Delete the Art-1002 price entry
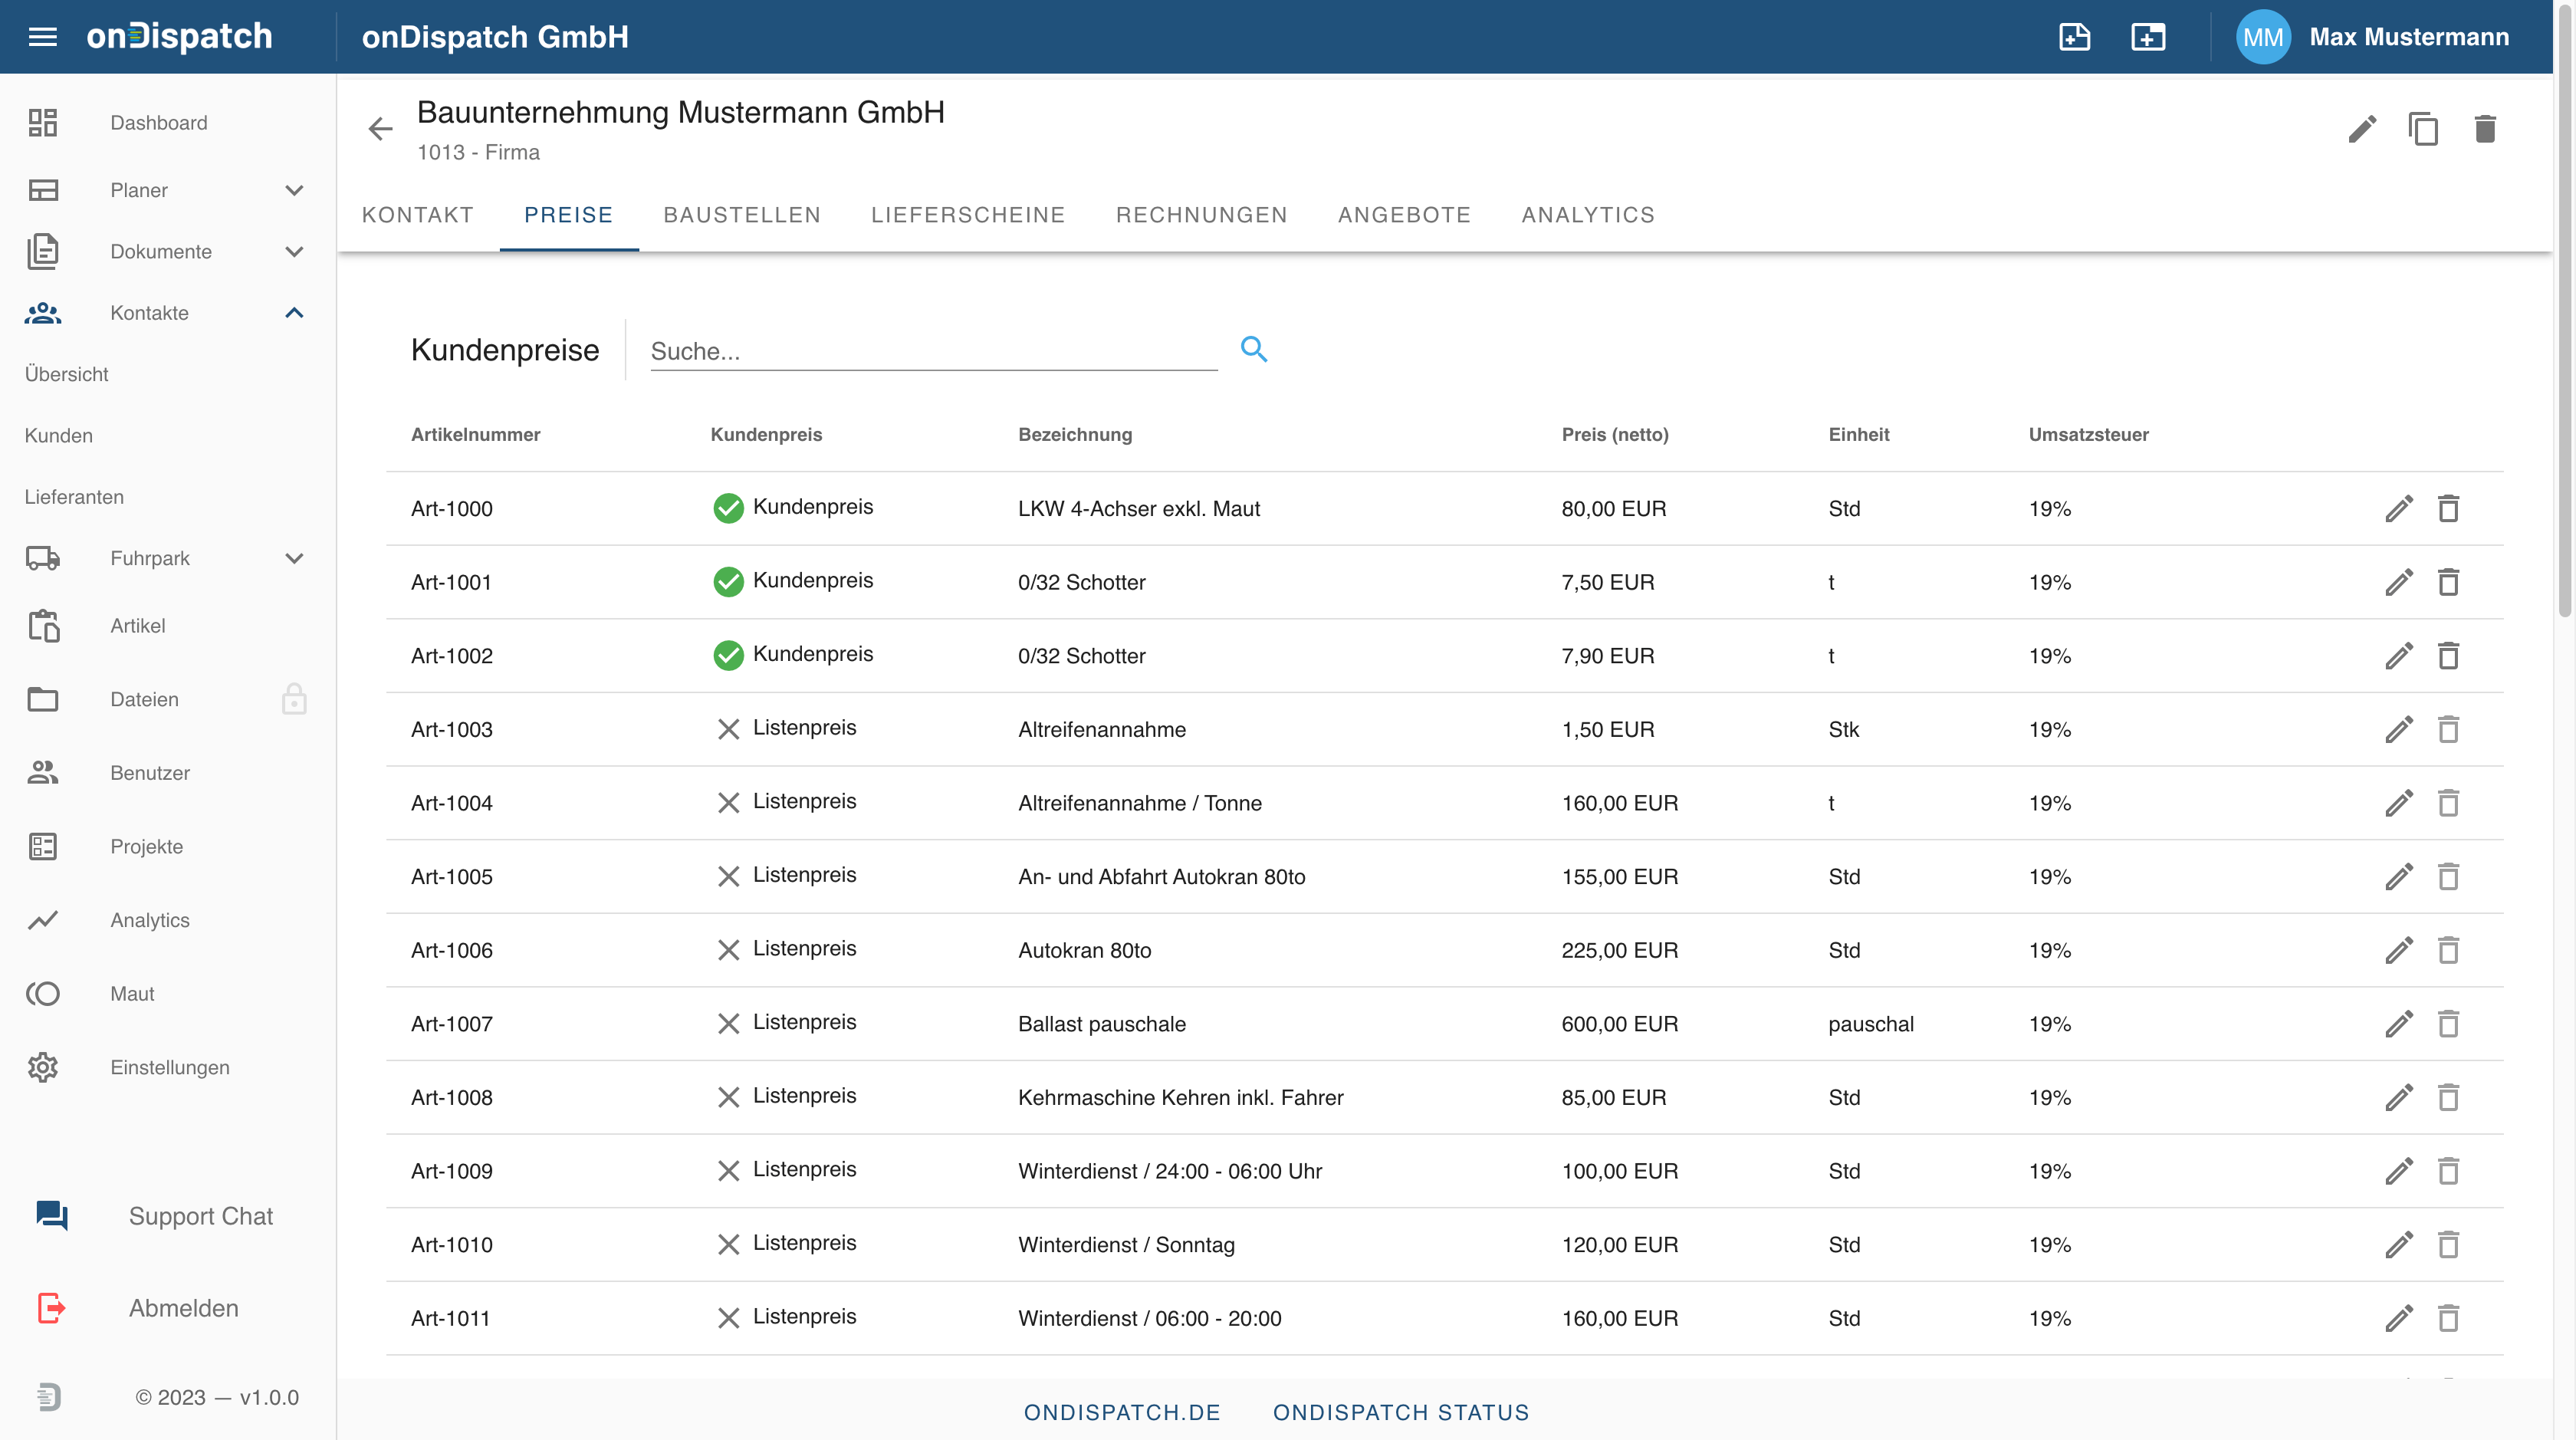Image resolution: width=2576 pixels, height=1440 pixels. coord(2448,656)
